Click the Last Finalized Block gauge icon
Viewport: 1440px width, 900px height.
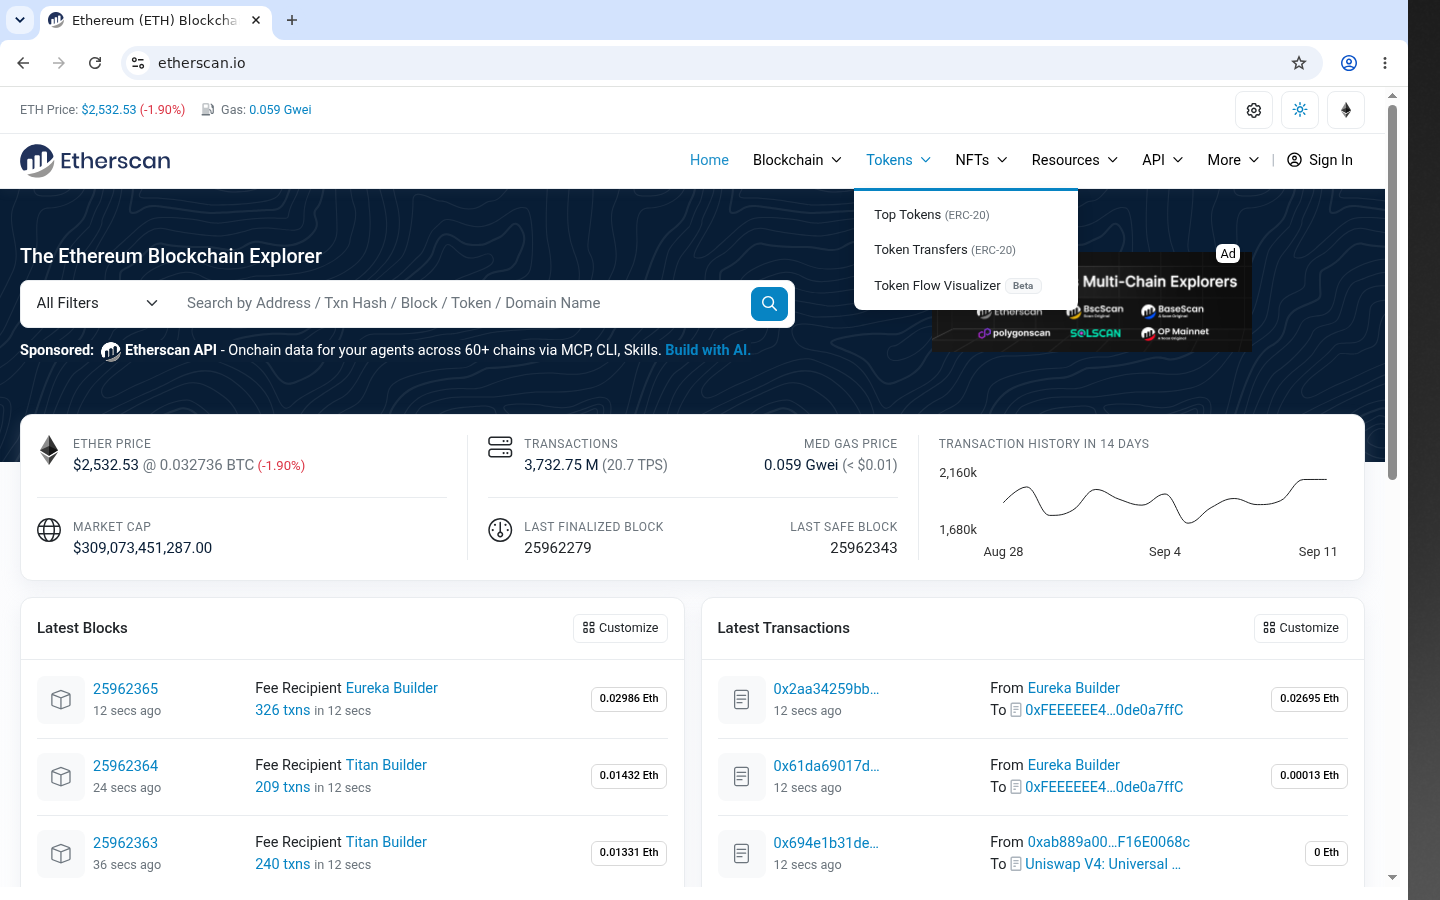tap(500, 530)
